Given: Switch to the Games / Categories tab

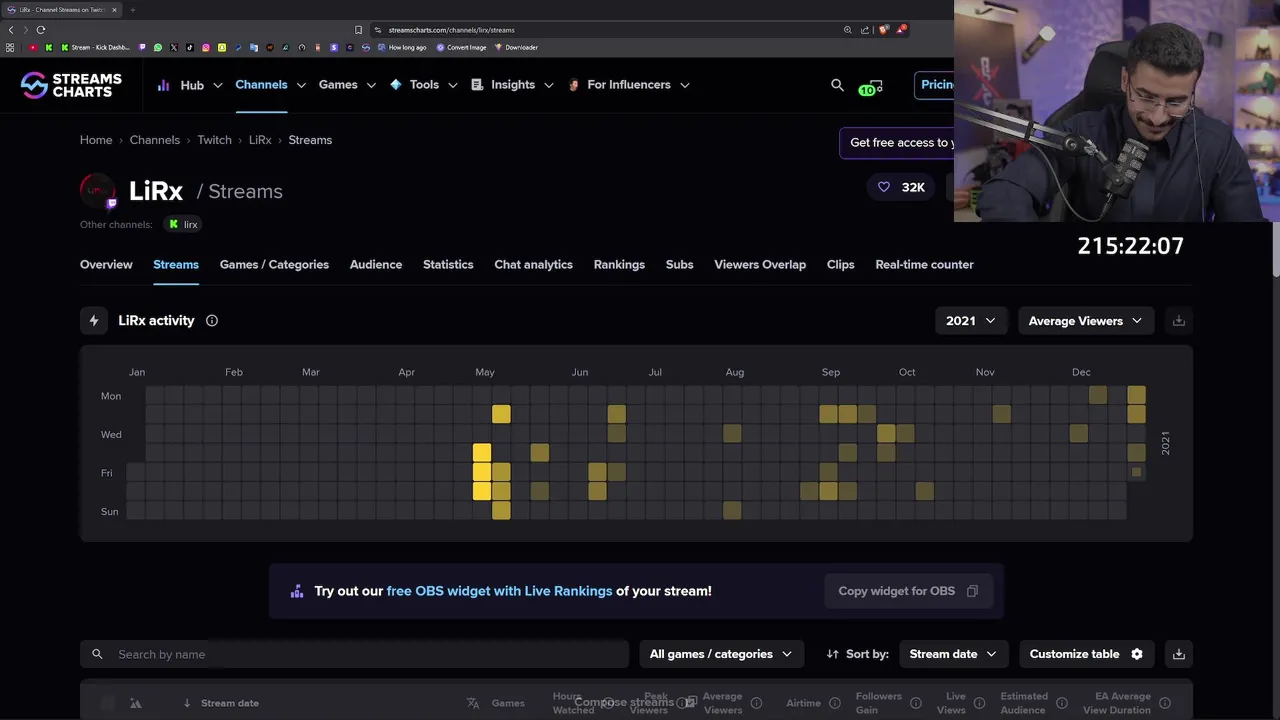Looking at the screenshot, I should (x=274, y=265).
